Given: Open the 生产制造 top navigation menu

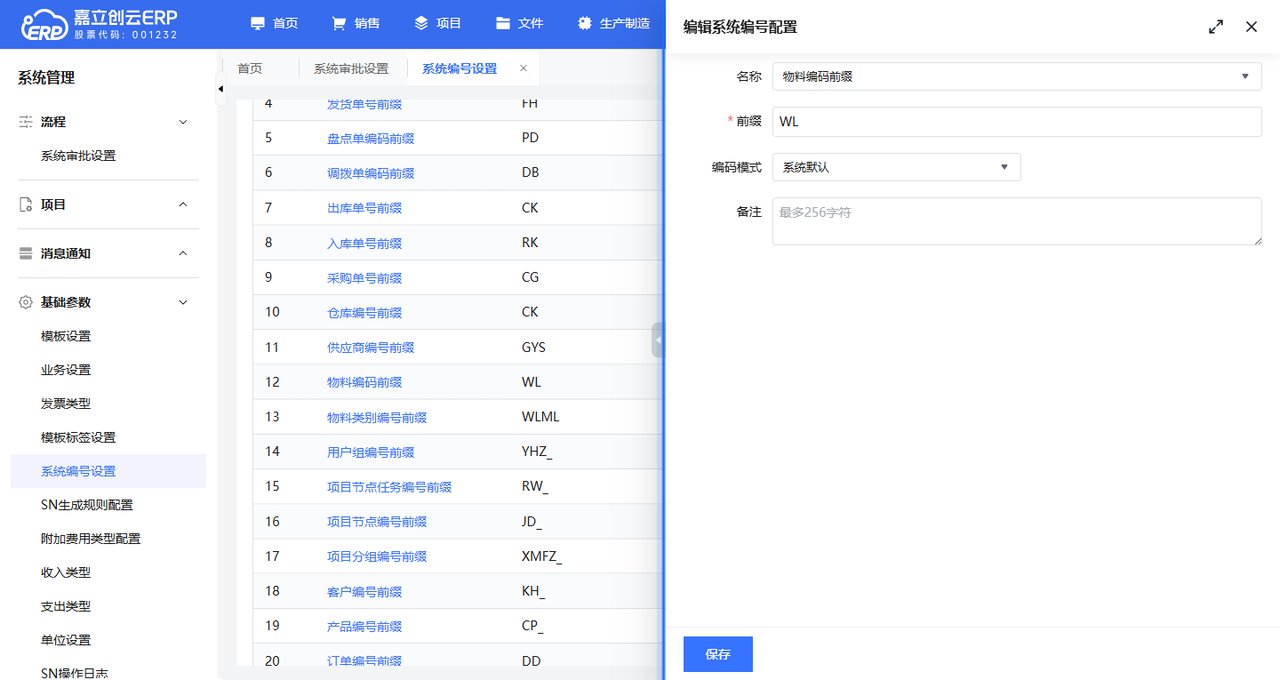Looking at the screenshot, I should tap(614, 23).
